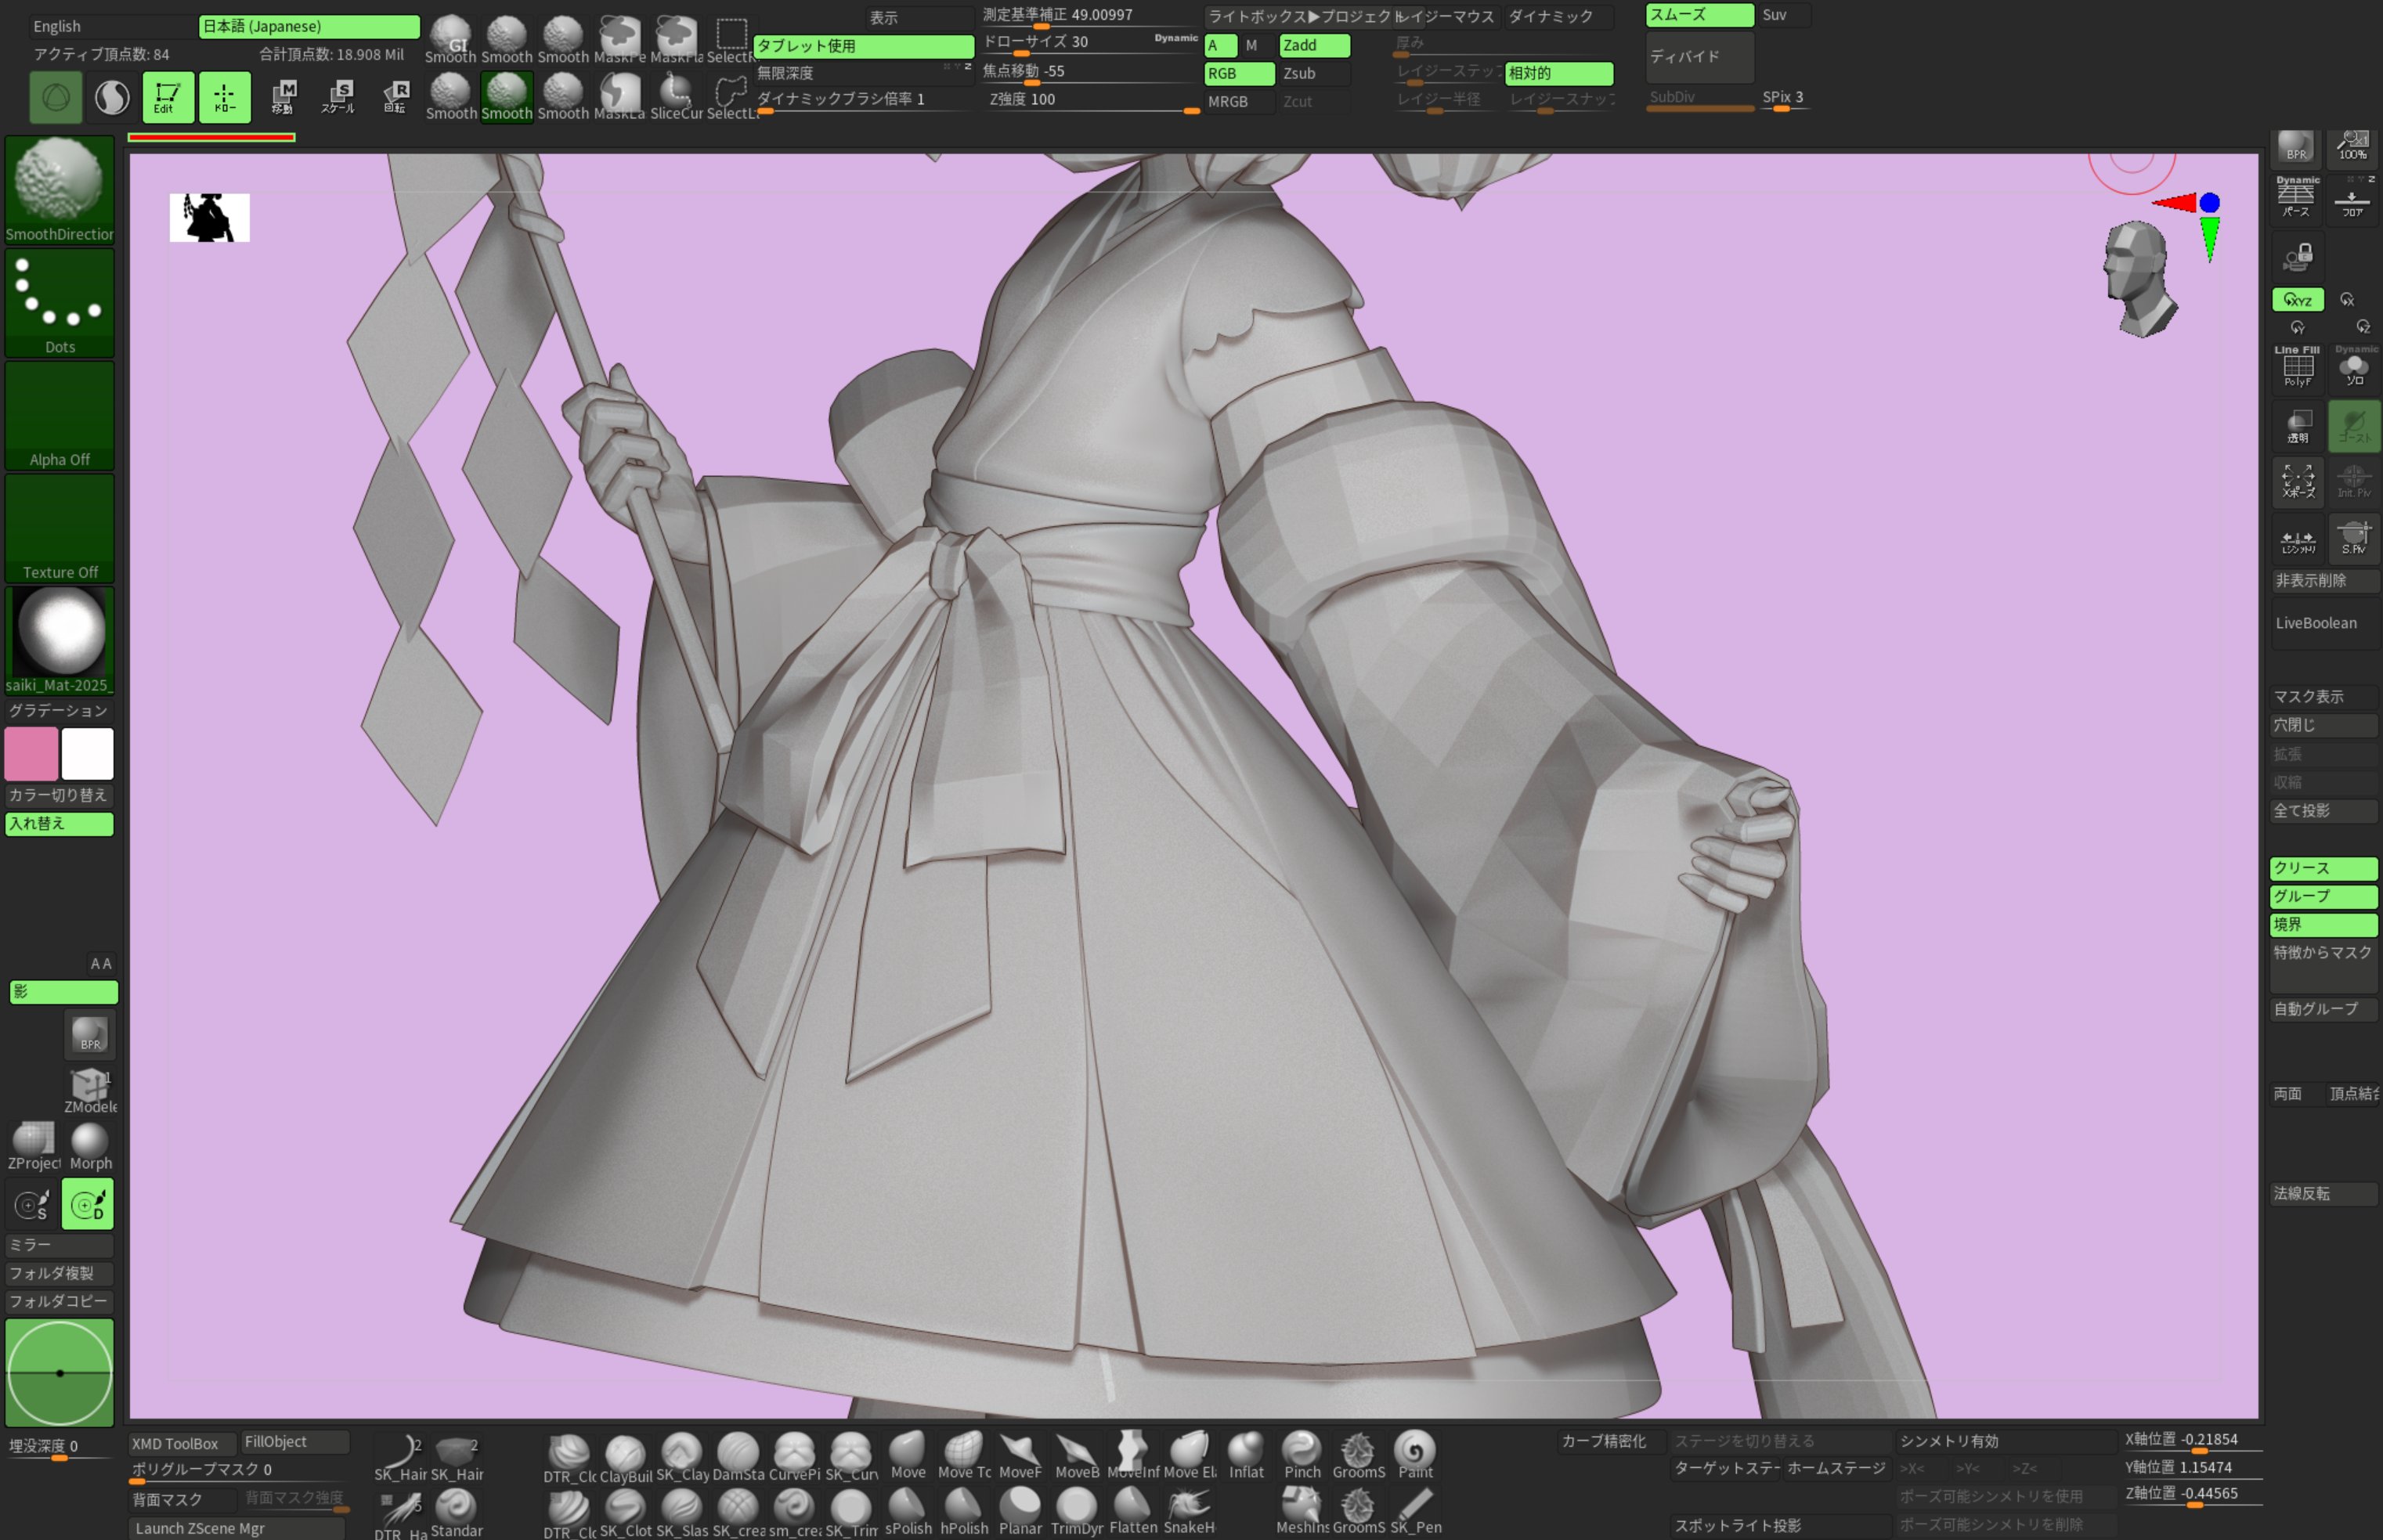This screenshot has width=2383, height=1540.
Task: Click the pink main color swatch
Action: coord(31,754)
